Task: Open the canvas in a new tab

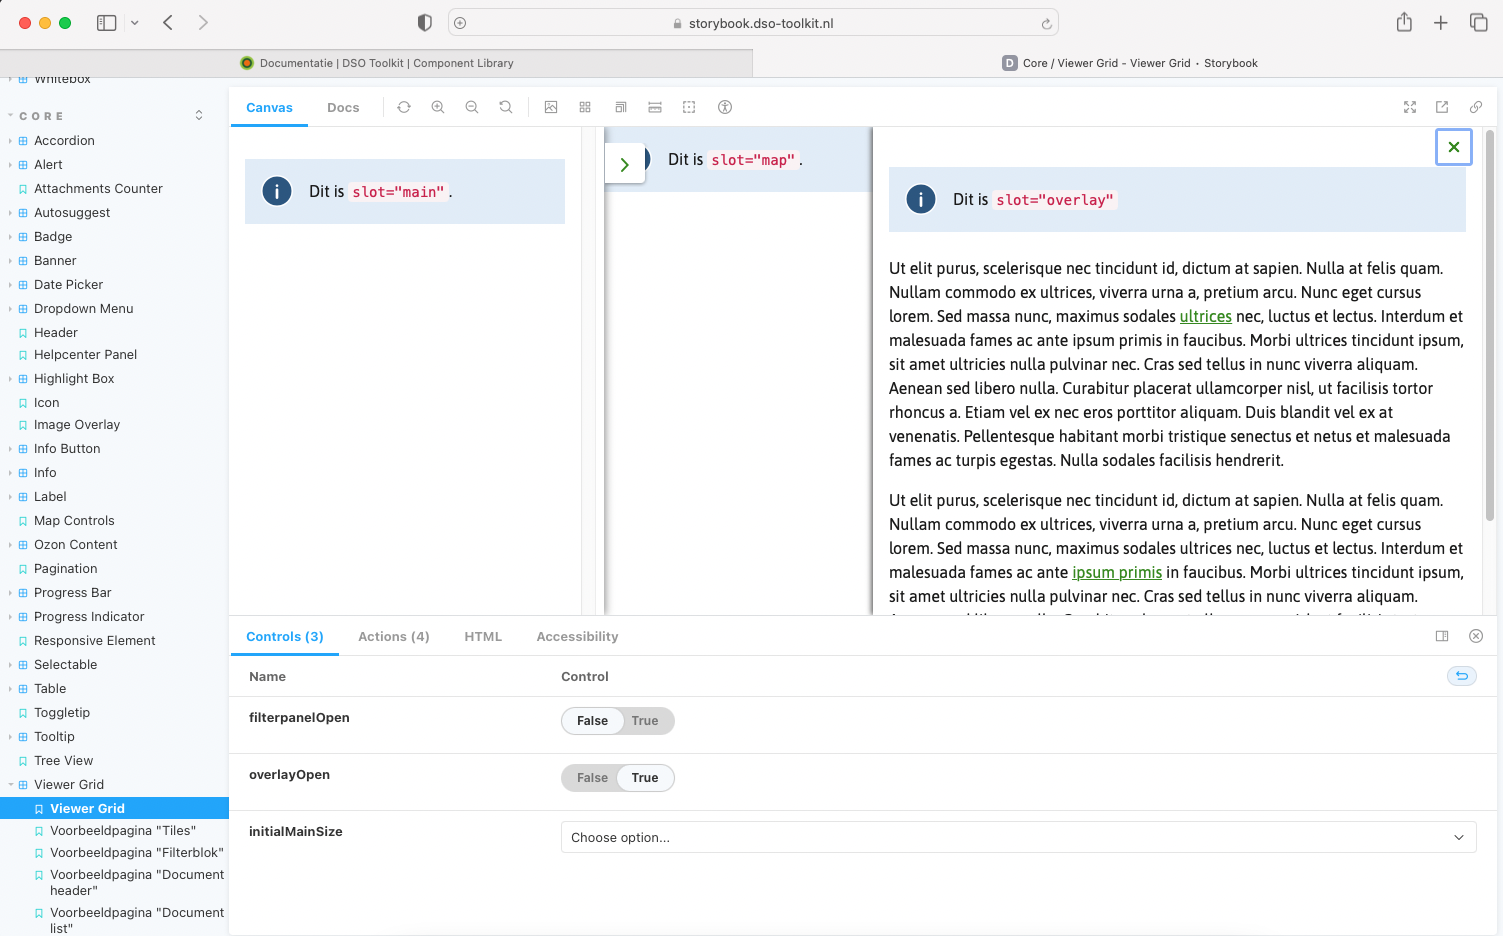Action: [1441, 107]
